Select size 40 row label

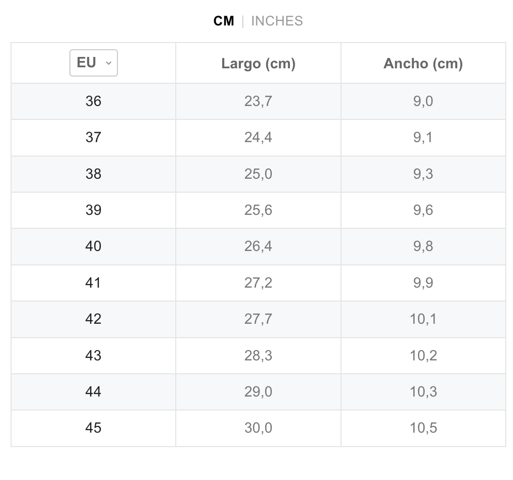pyautogui.click(x=93, y=246)
